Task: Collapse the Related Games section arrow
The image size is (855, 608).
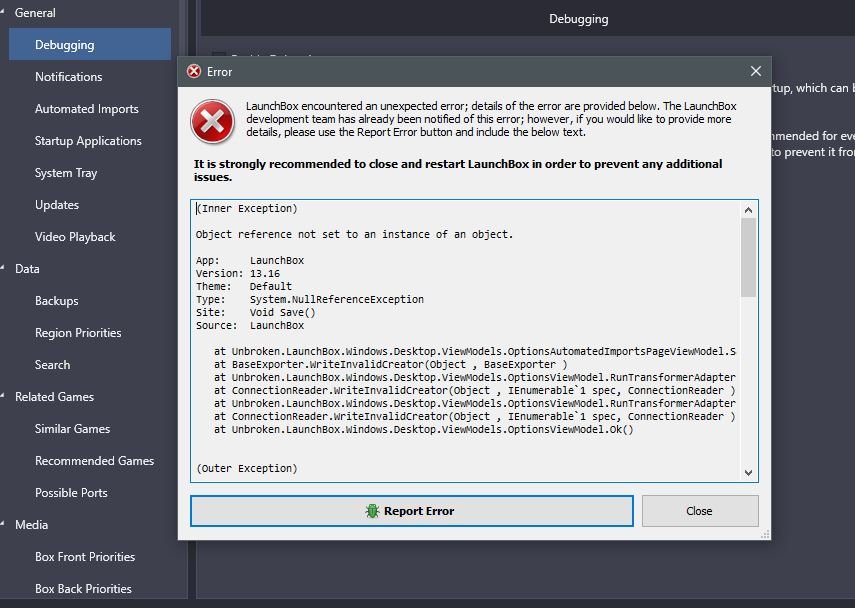Action: [3, 396]
